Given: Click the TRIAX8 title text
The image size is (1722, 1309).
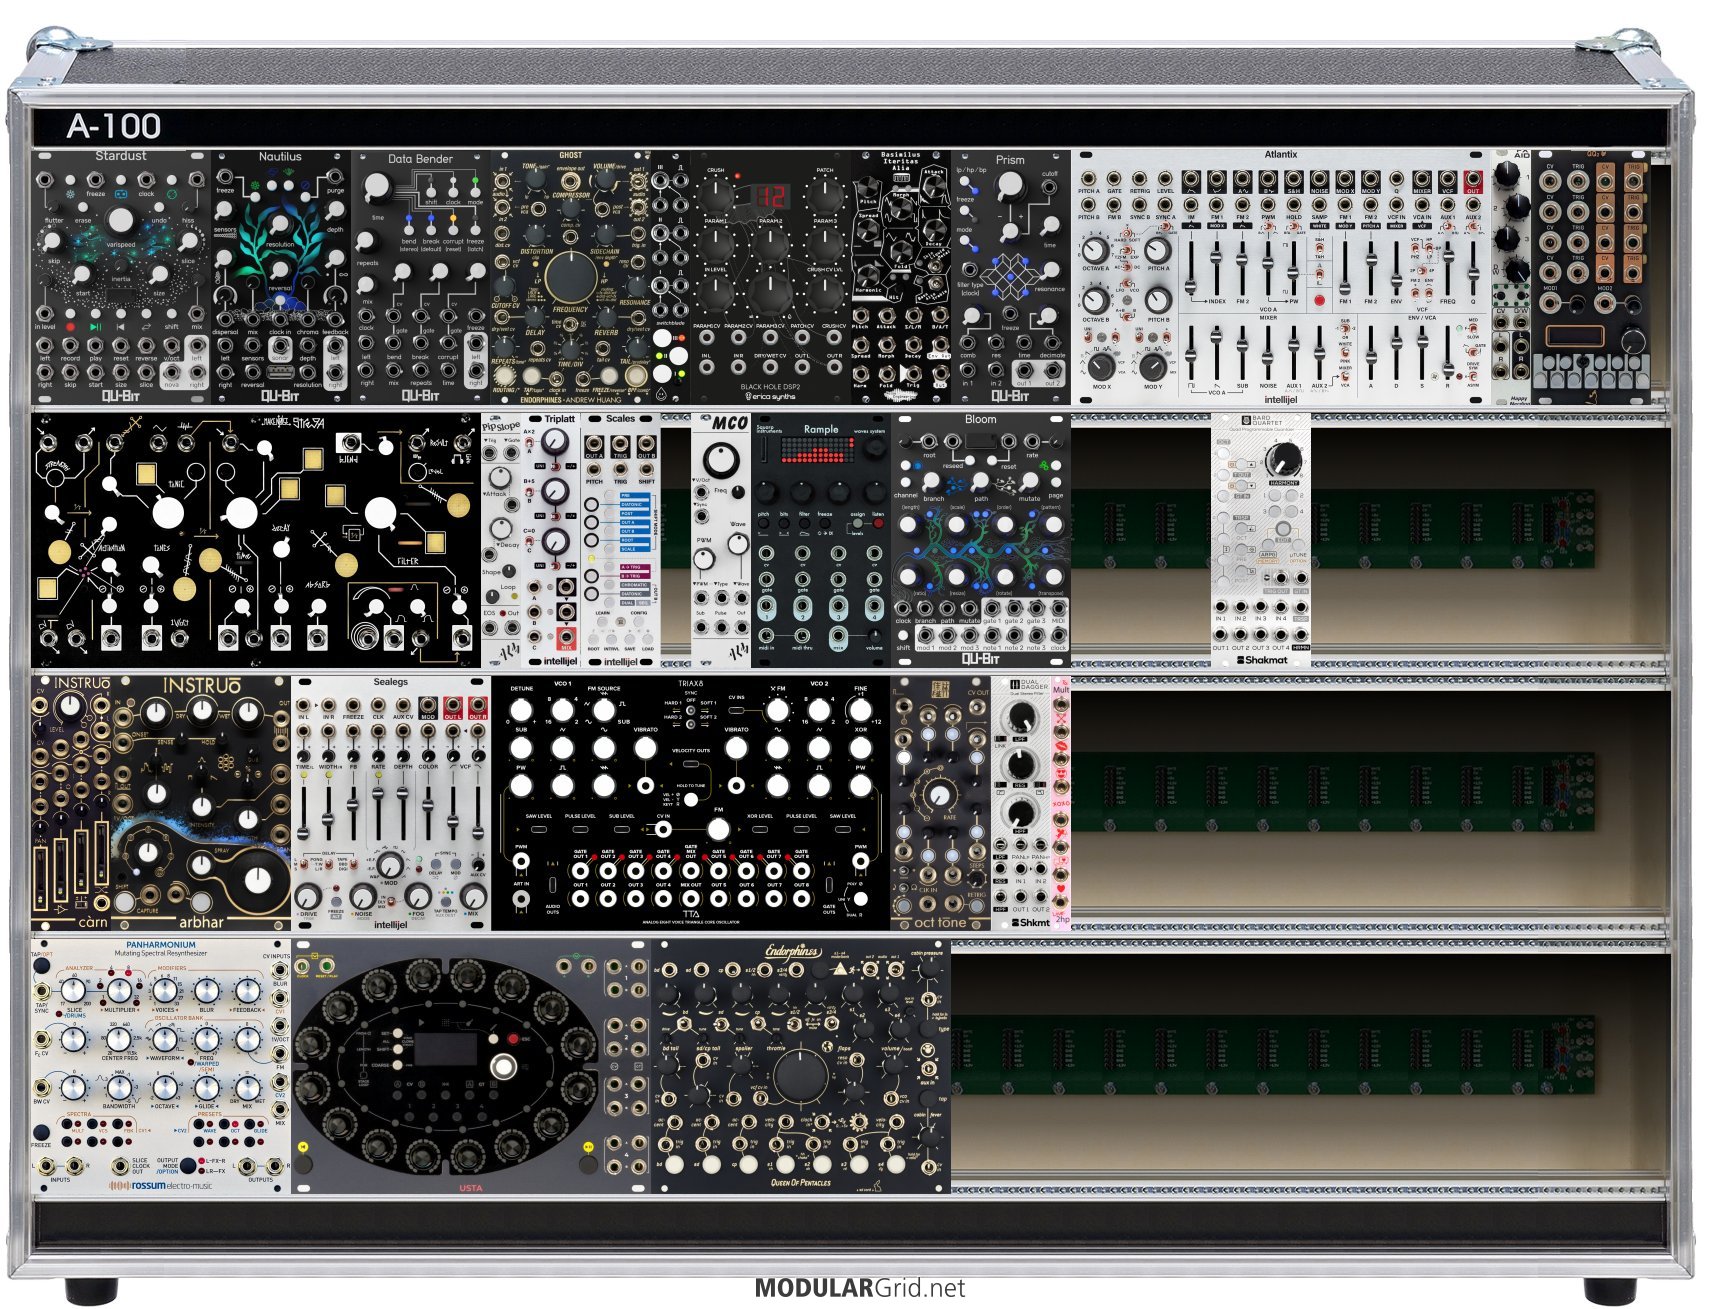Looking at the screenshot, I should (690, 684).
